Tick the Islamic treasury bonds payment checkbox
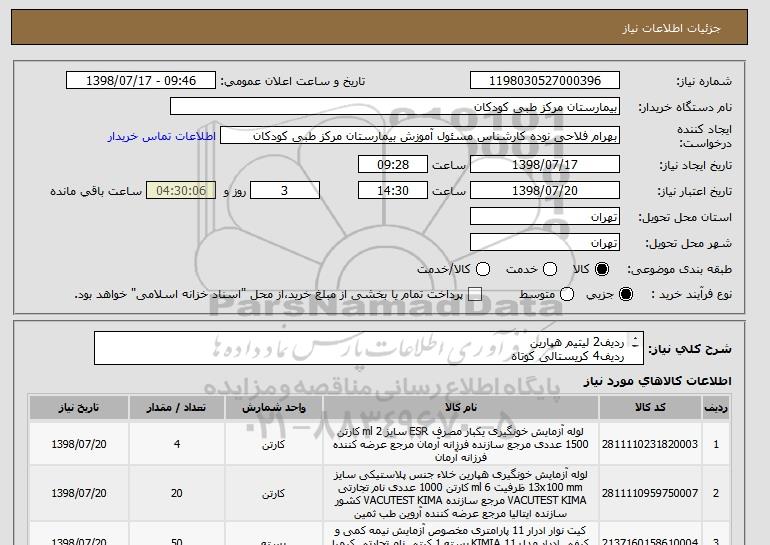The width and height of the screenshot is (770, 545). 475,294
